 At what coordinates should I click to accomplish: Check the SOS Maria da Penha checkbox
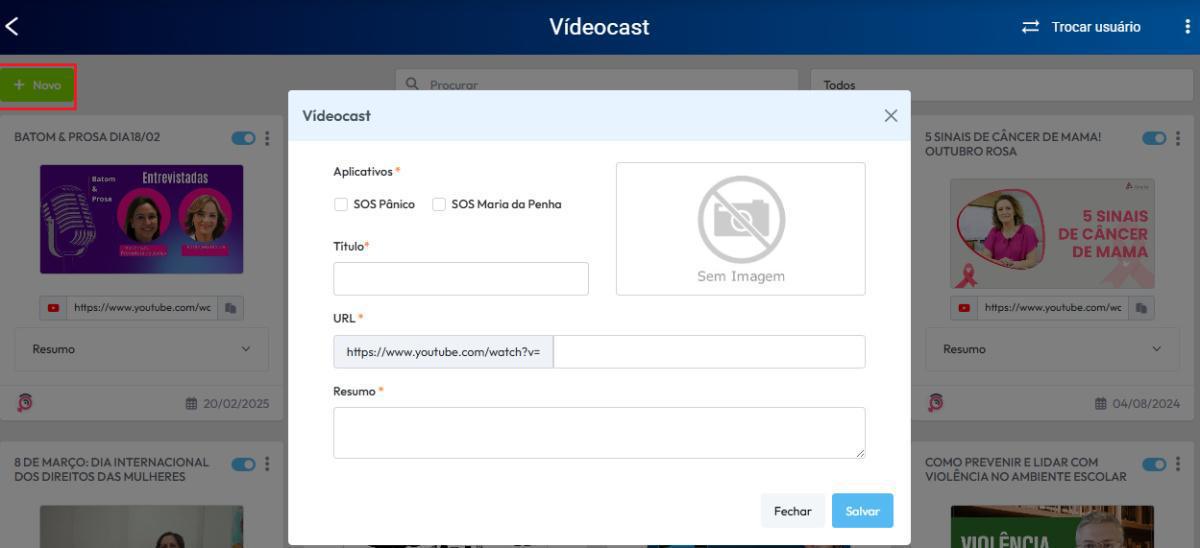point(439,204)
